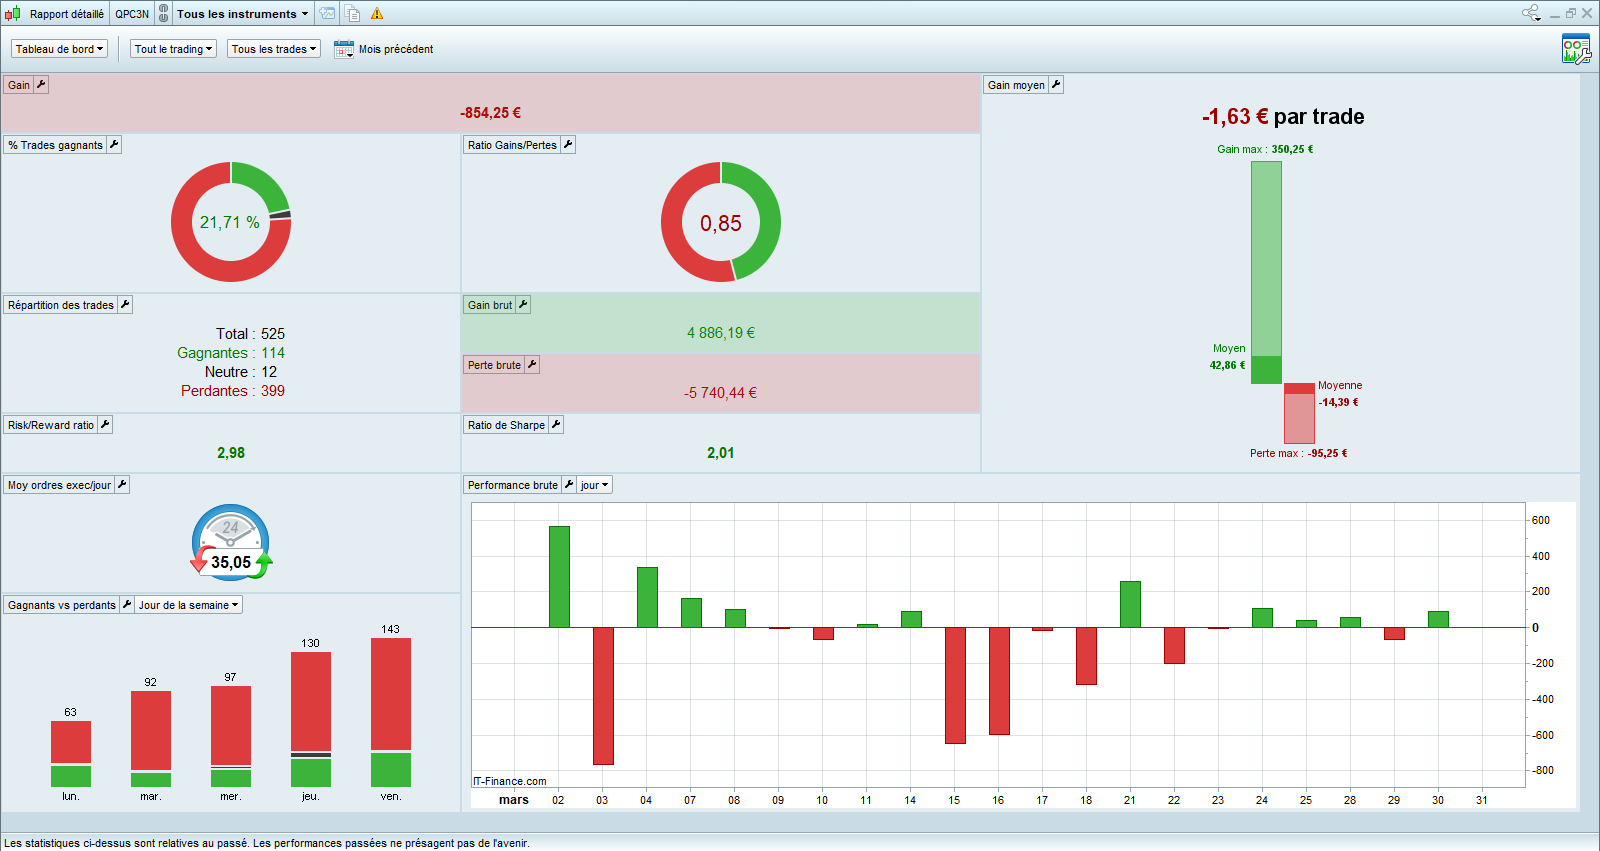Click the wrench beside Gain brut
The width and height of the screenshot is (1600, 851).
pyautogui.click(x=523, y=305)
